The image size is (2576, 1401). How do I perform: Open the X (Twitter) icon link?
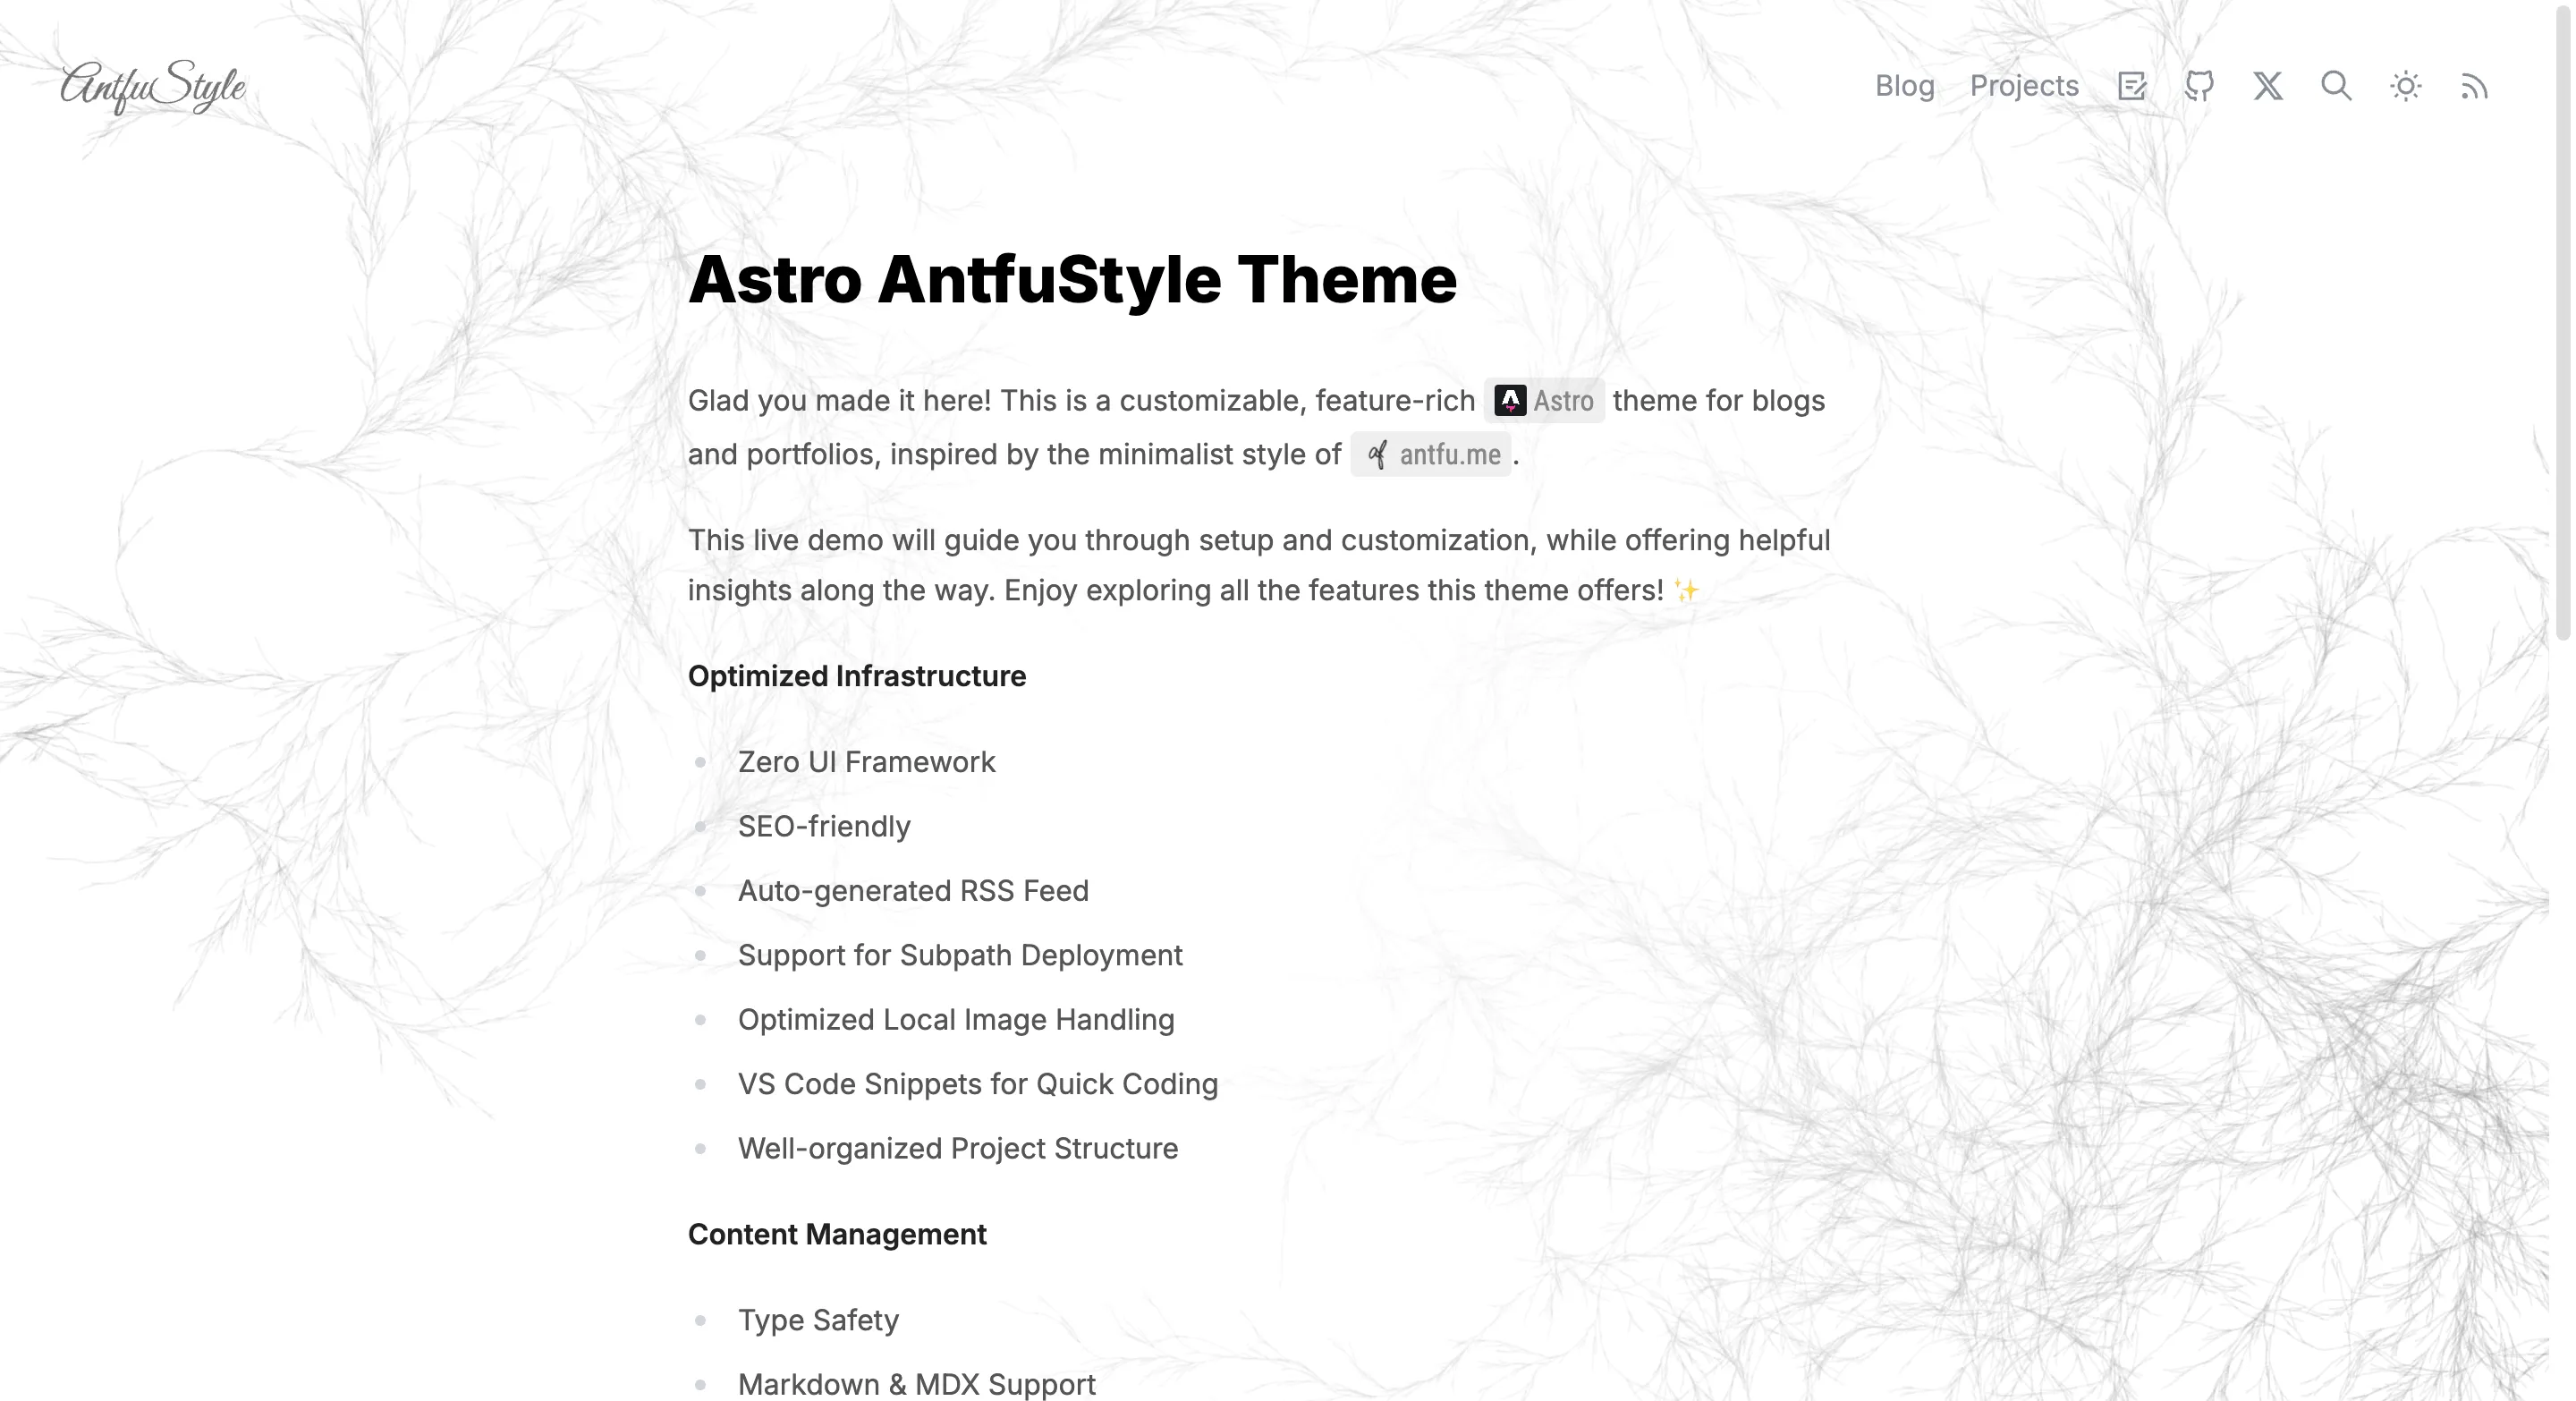(x=2267, y=86)
